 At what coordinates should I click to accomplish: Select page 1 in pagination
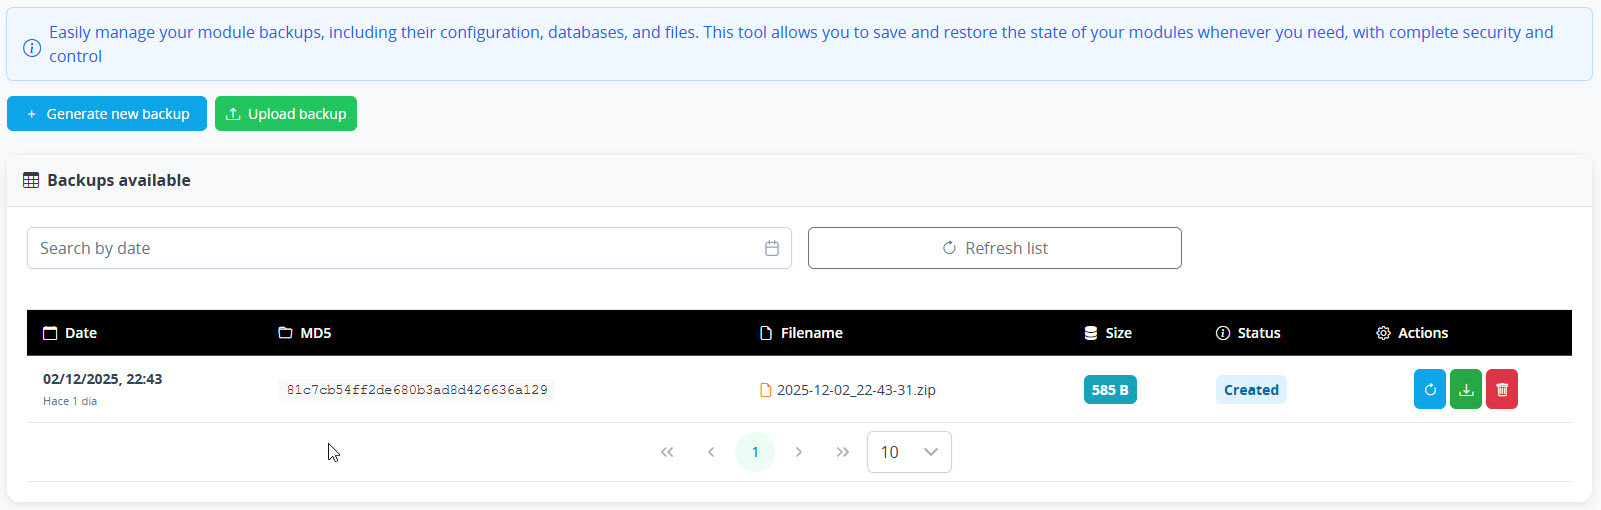[x=755, y=452]
